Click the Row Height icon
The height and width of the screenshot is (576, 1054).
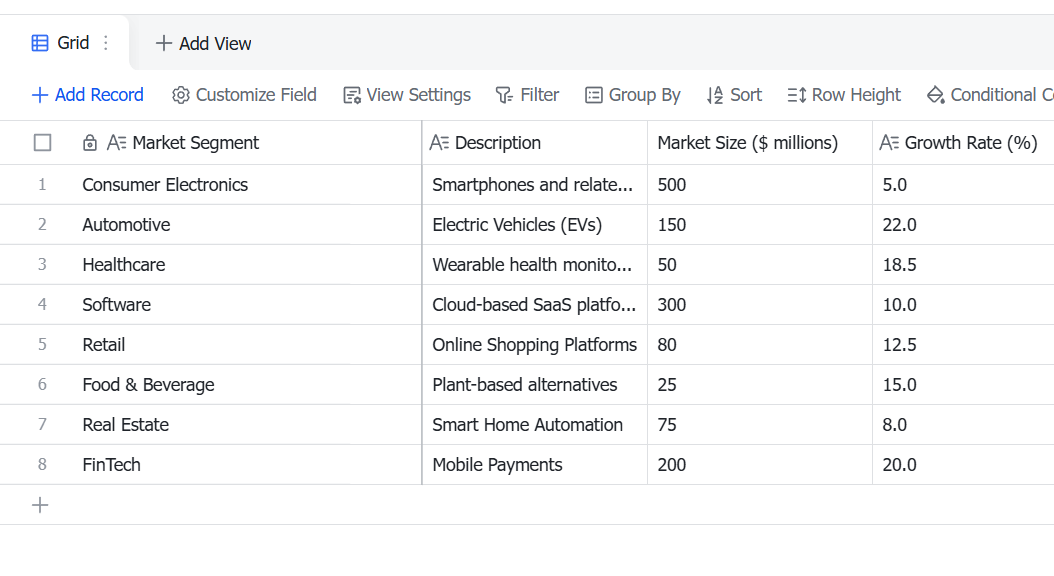pos(797,95)
